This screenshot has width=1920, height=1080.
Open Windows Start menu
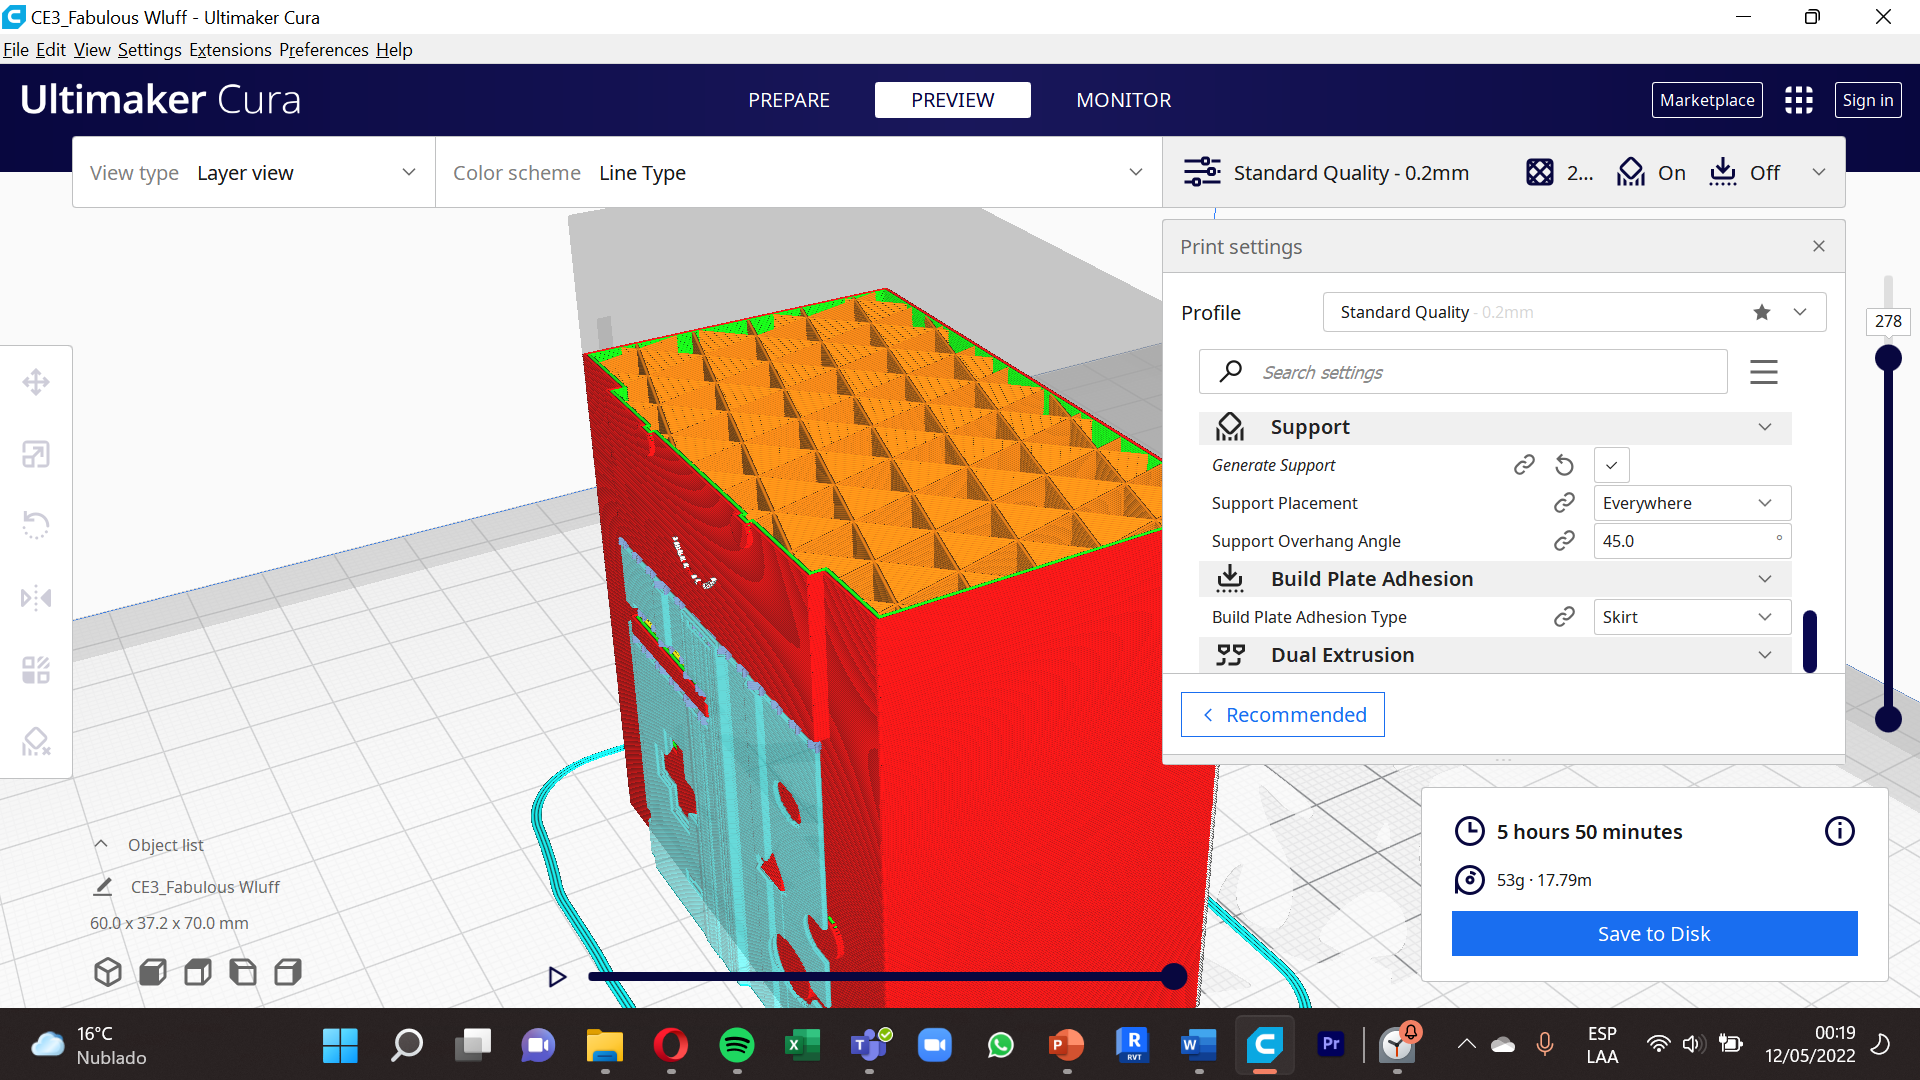coord(340,1045)
